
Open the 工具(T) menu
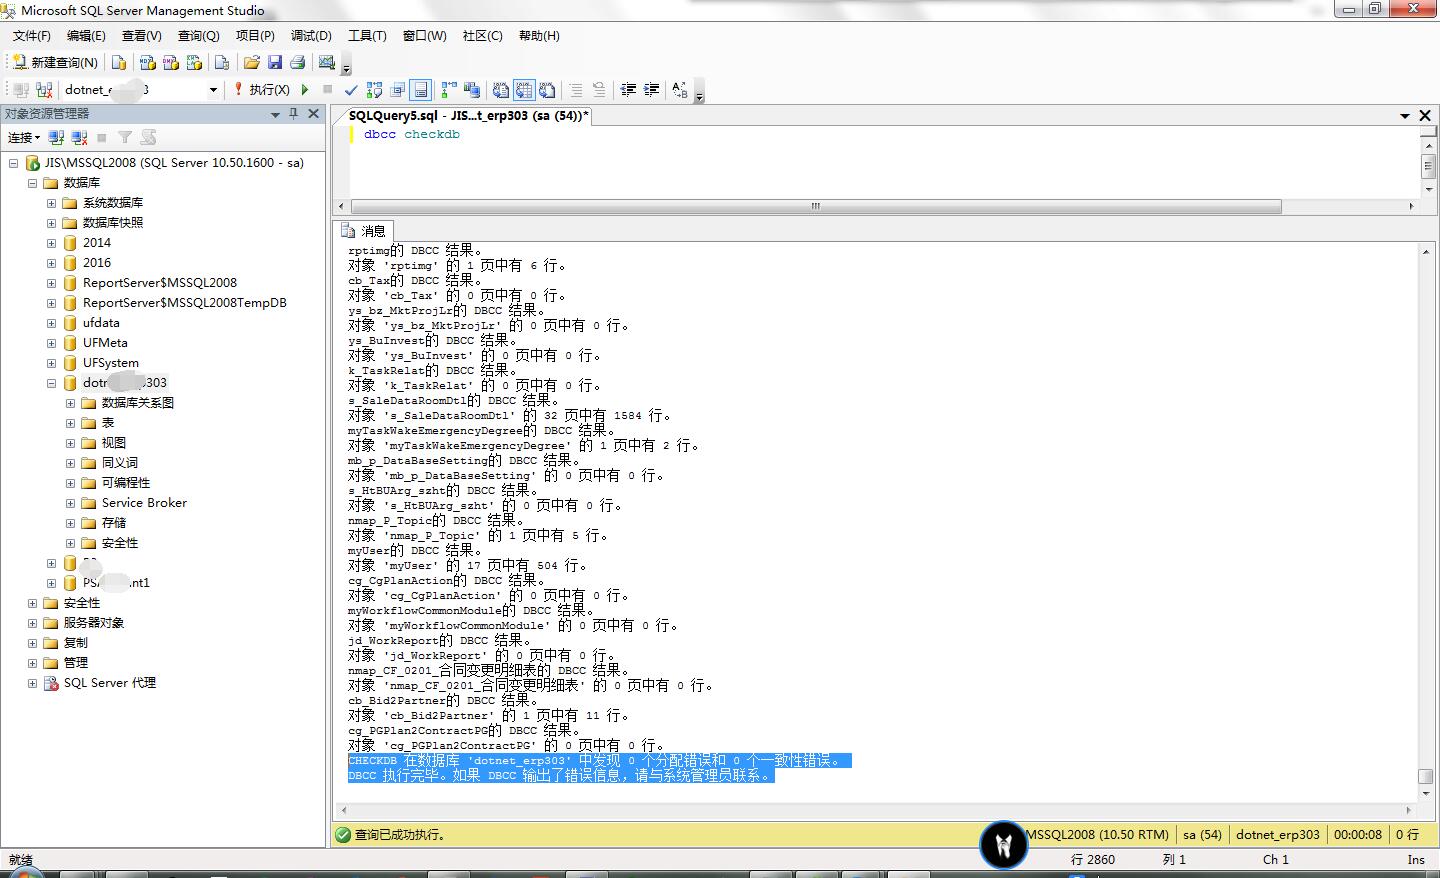point(367,35)
